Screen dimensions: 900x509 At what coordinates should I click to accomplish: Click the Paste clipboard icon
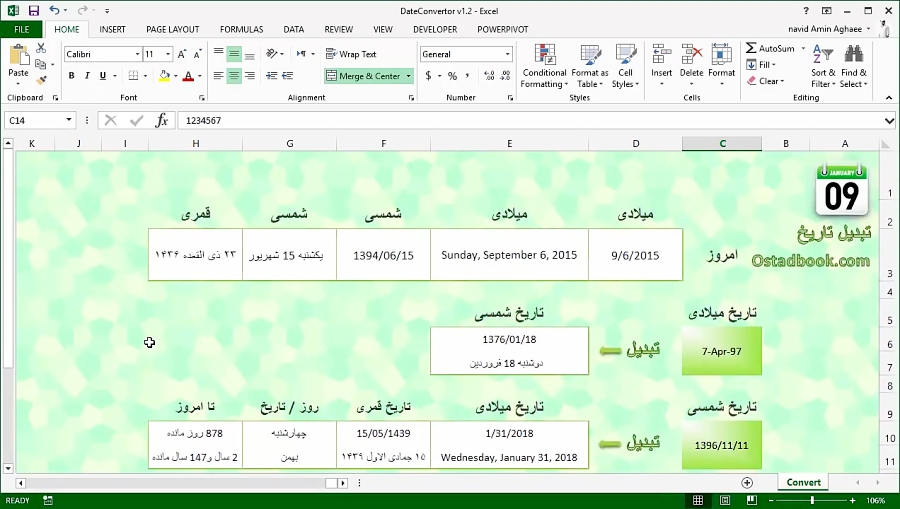(18, 56)
